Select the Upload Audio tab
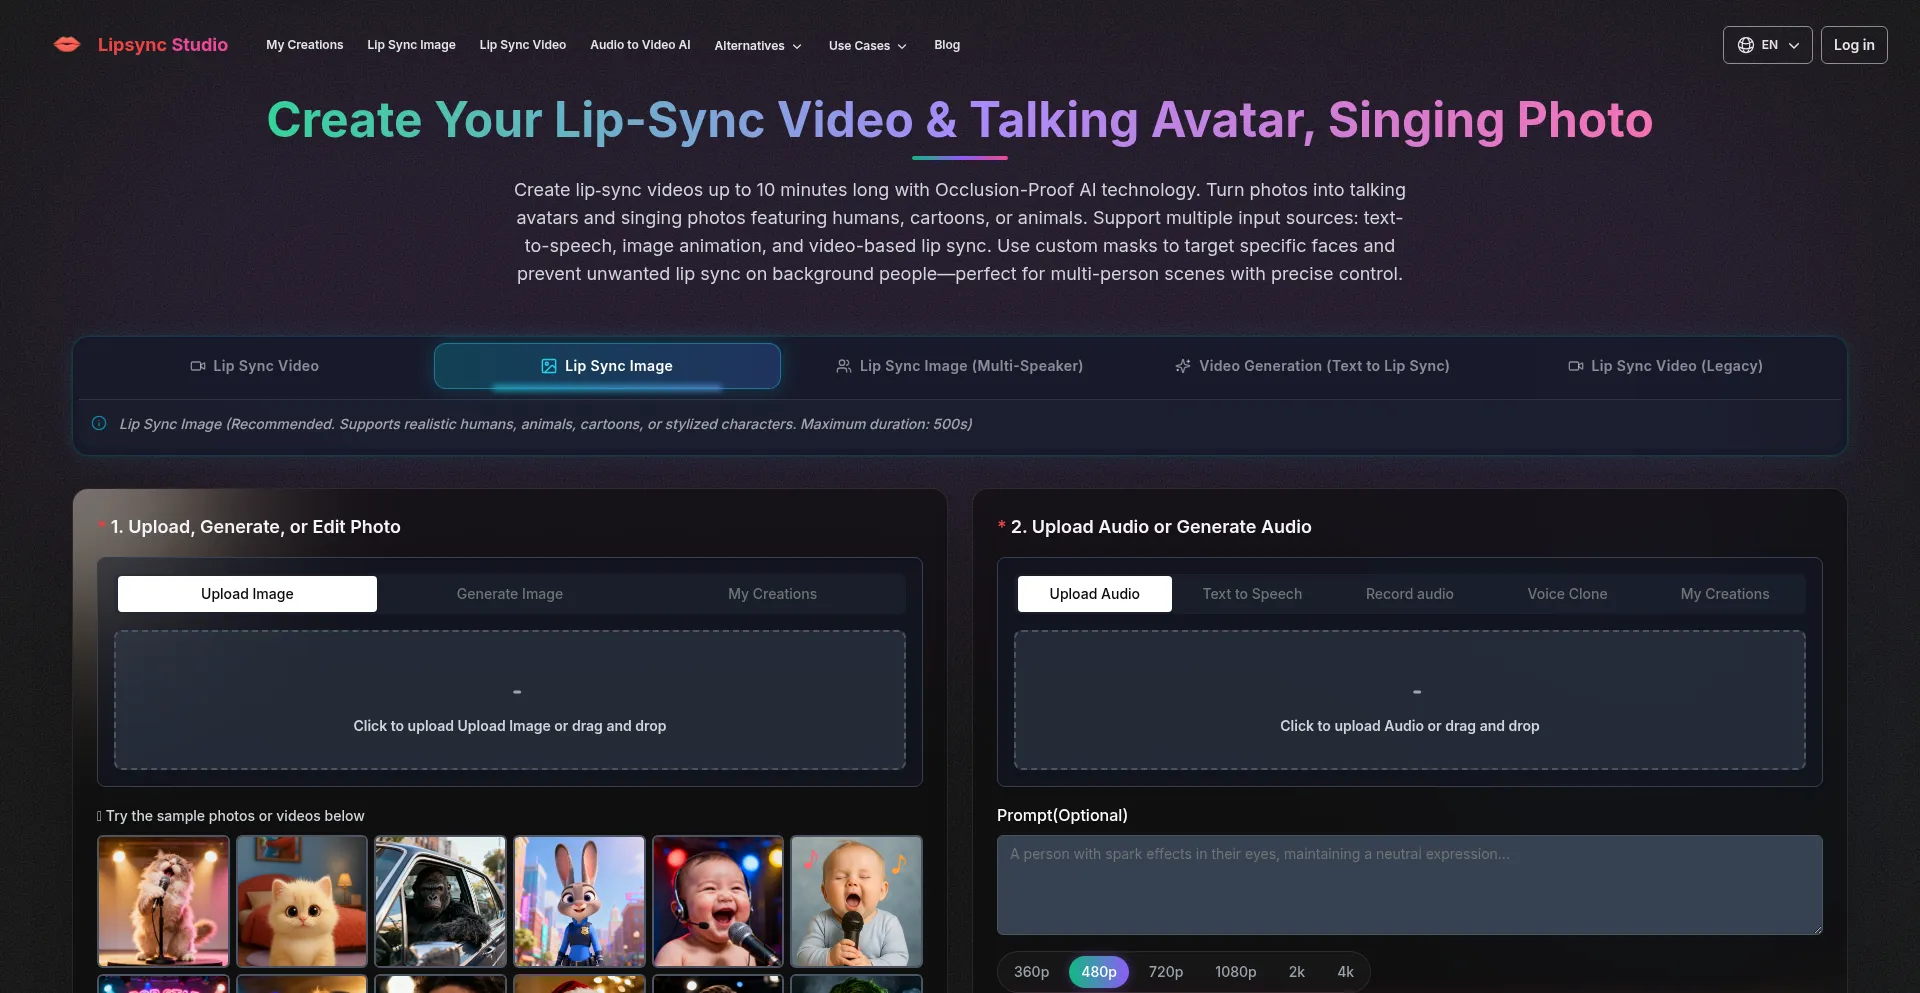The image size is (1920, 993). 1094,594
